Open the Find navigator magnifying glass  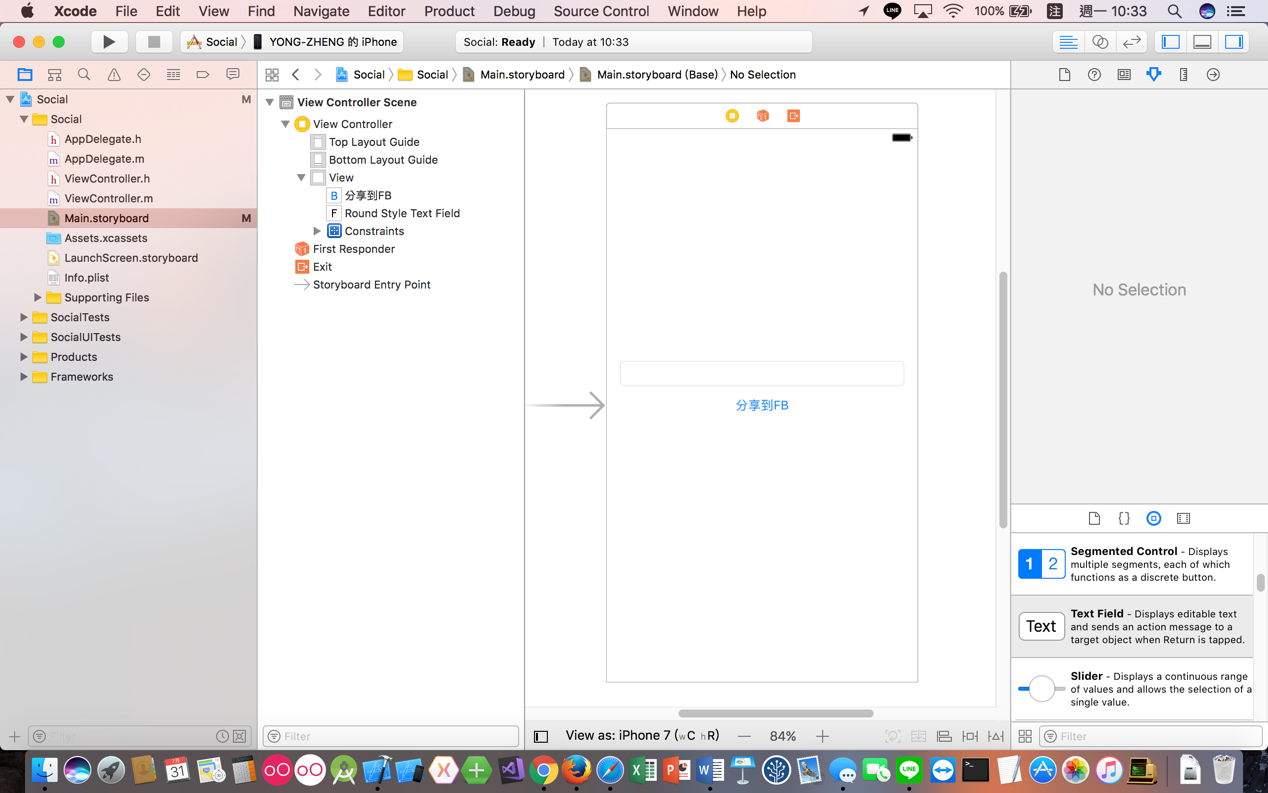(84, 74)
